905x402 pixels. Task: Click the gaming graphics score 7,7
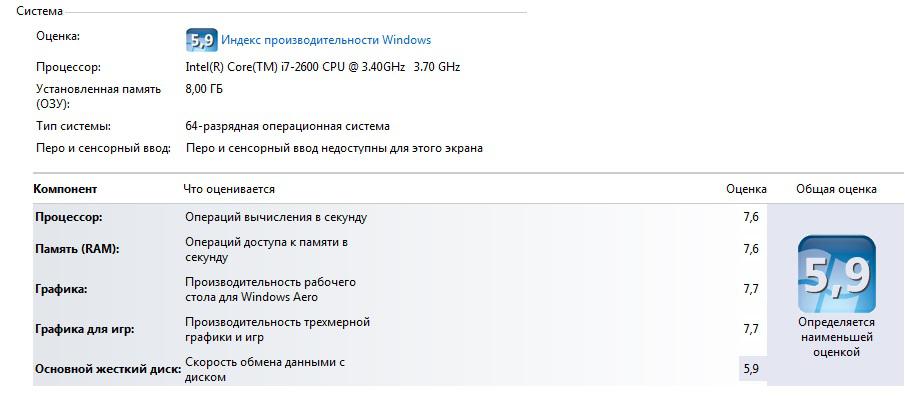(751, 329)
